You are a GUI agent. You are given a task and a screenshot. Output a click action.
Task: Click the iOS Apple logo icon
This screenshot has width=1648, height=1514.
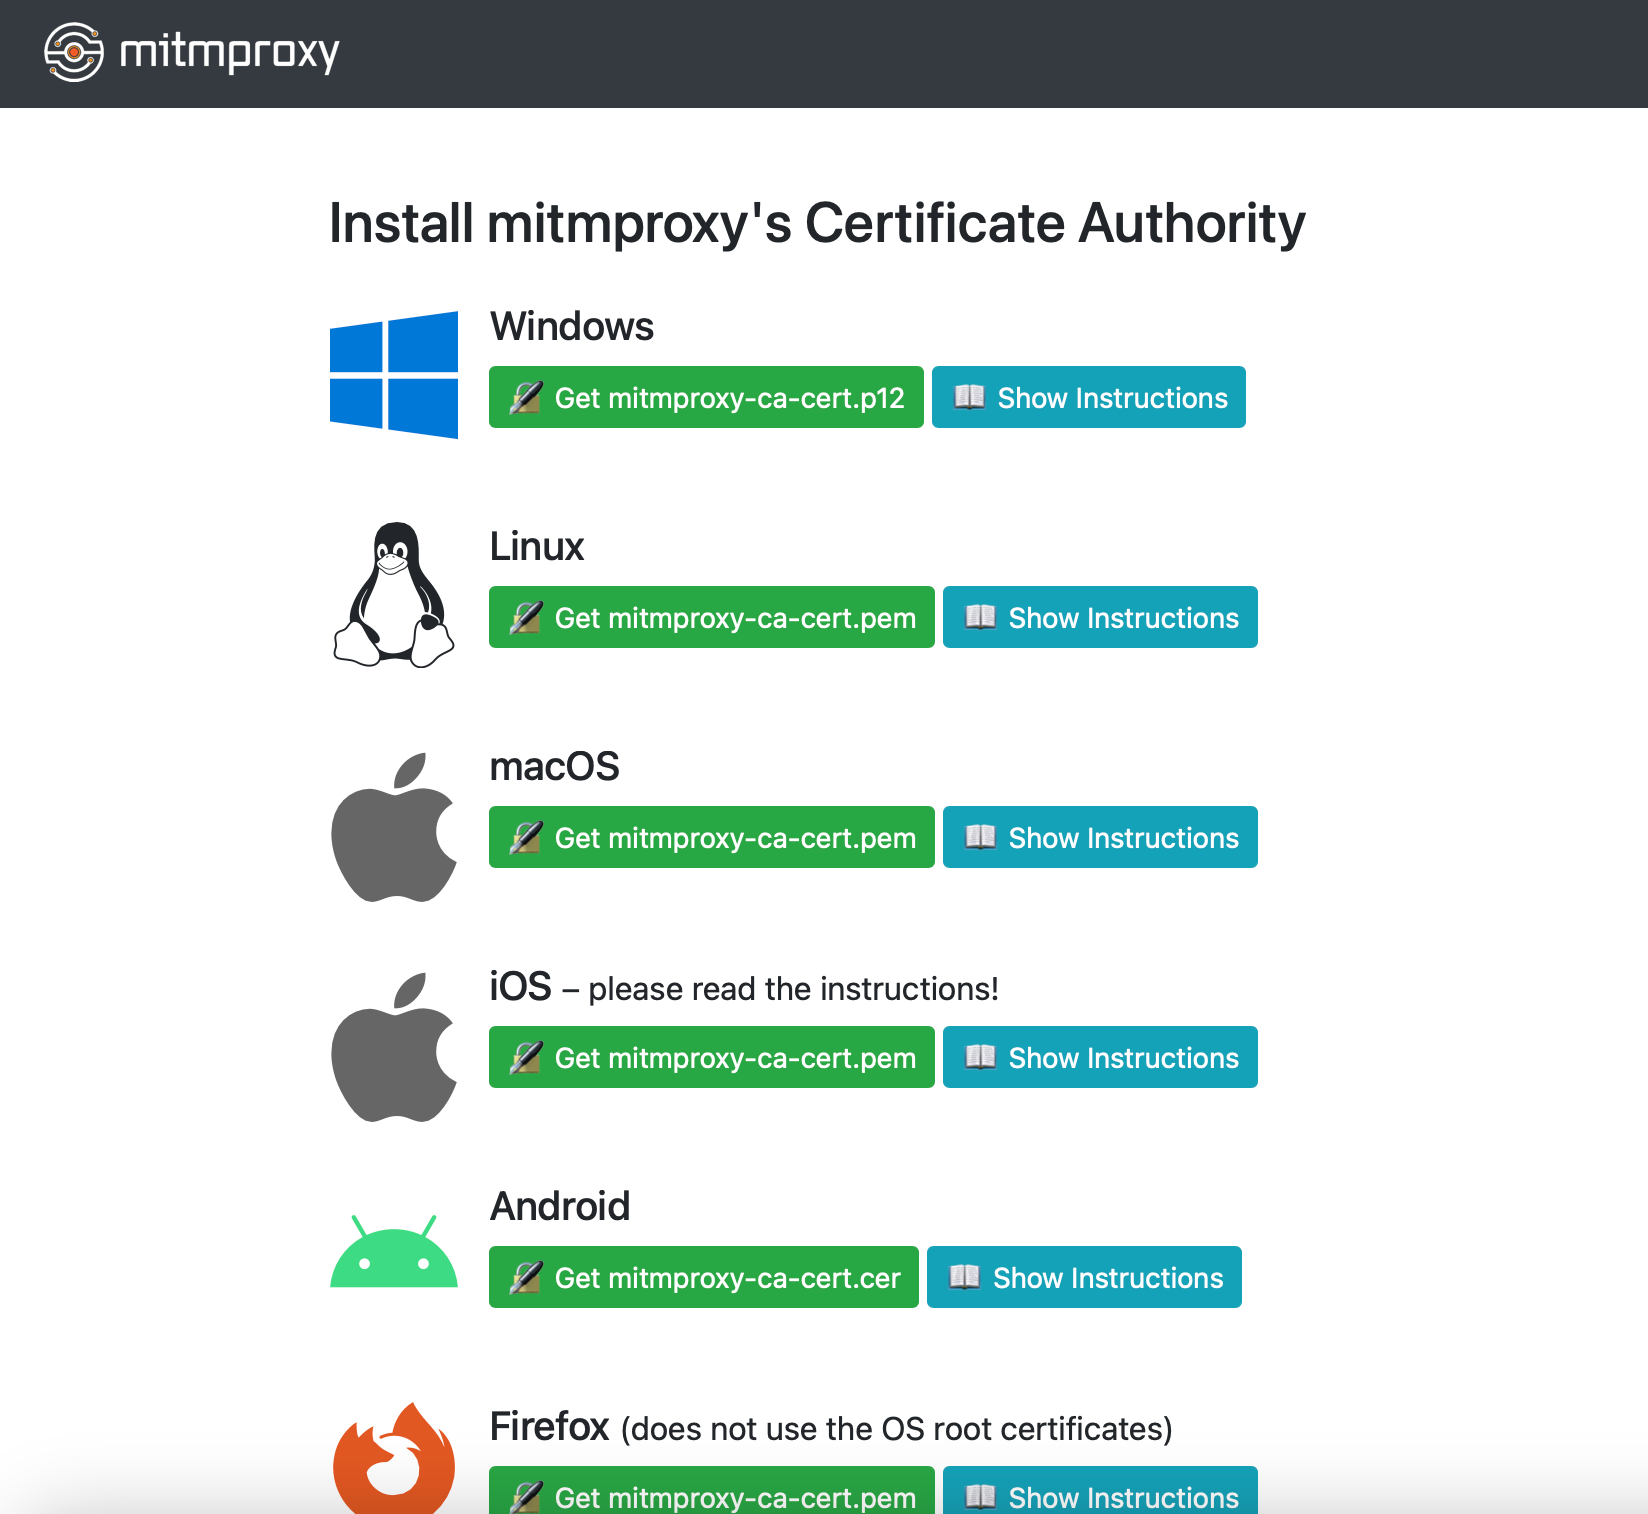pyautogui.click(x=394, y=1048)
